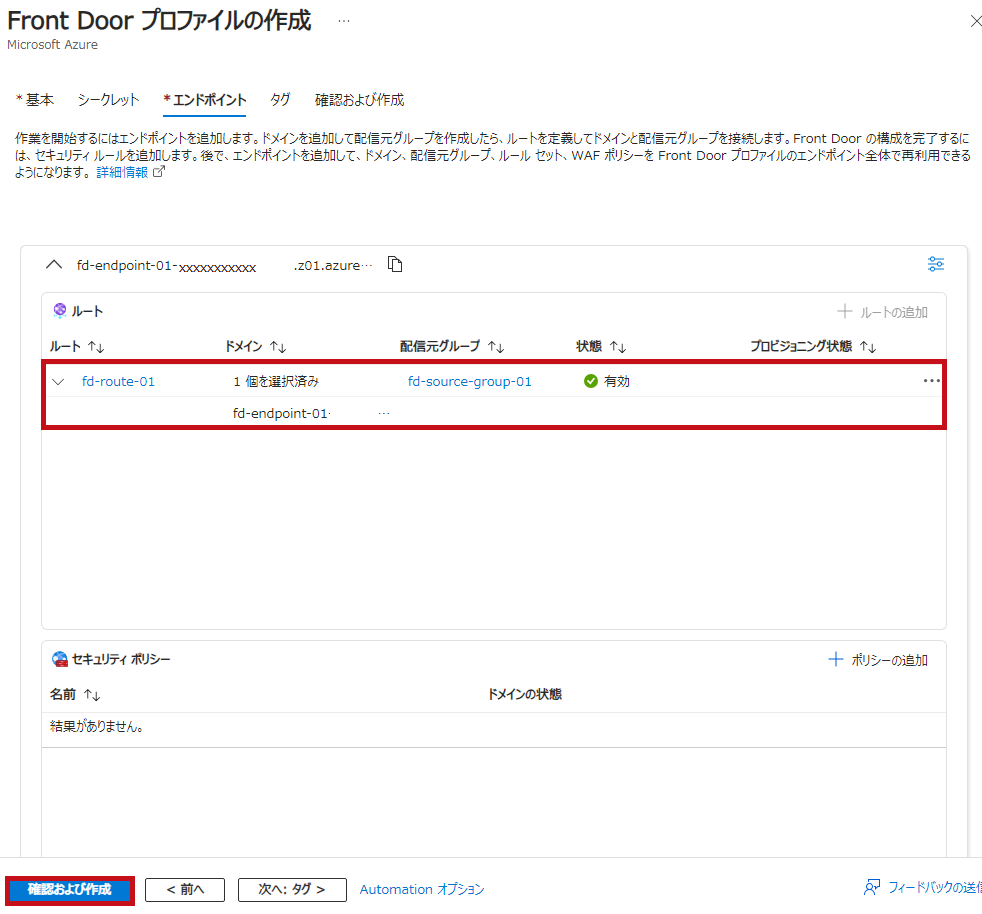The image size is (982, 914).
Task: Open the 詳細情報 link
Action: (x=122, y=172)
